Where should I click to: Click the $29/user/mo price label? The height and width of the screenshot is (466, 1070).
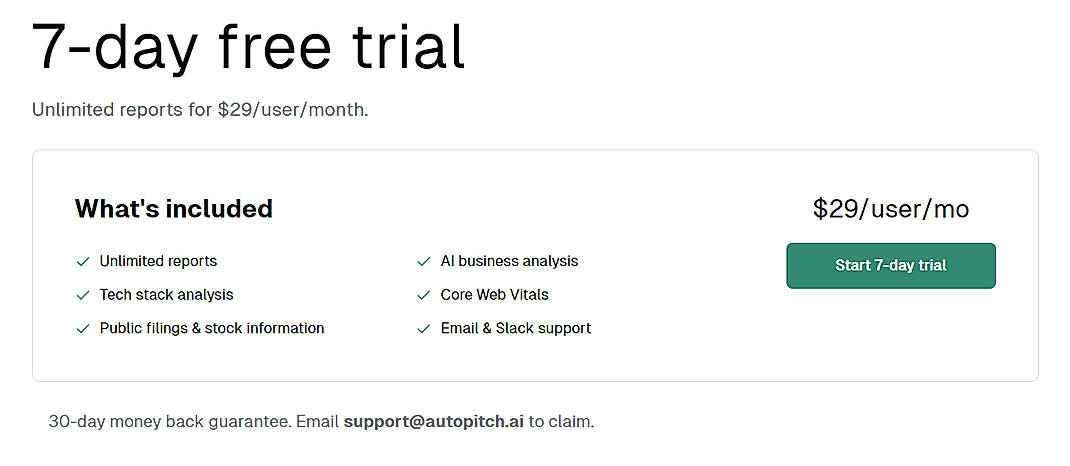tap(890, 209)
